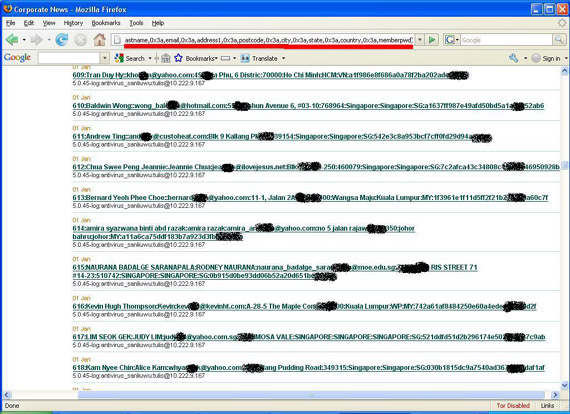Click the green Go arrow beside address bar
This screenshot has width=570, height=414.
[432, 40]
